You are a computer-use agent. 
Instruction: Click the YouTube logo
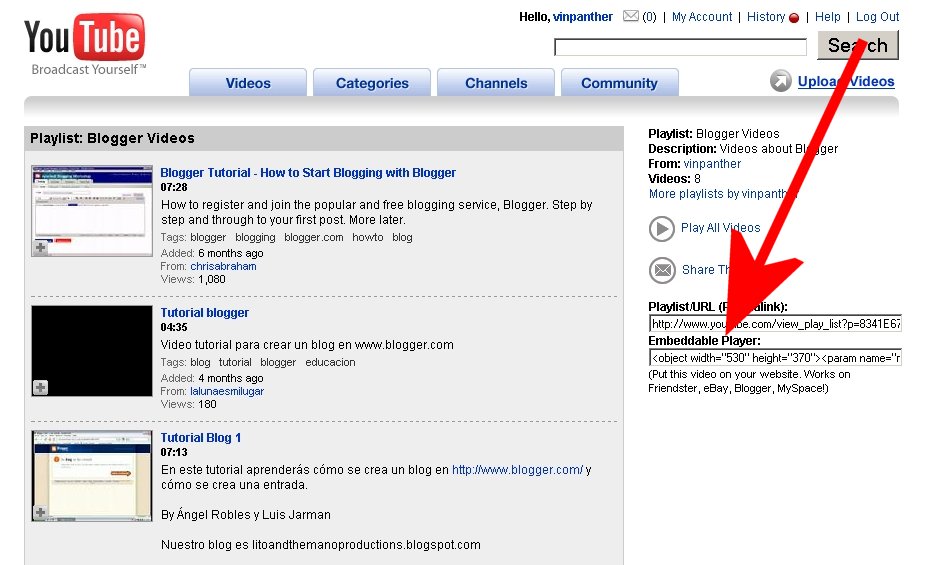[x=84, y=45]
